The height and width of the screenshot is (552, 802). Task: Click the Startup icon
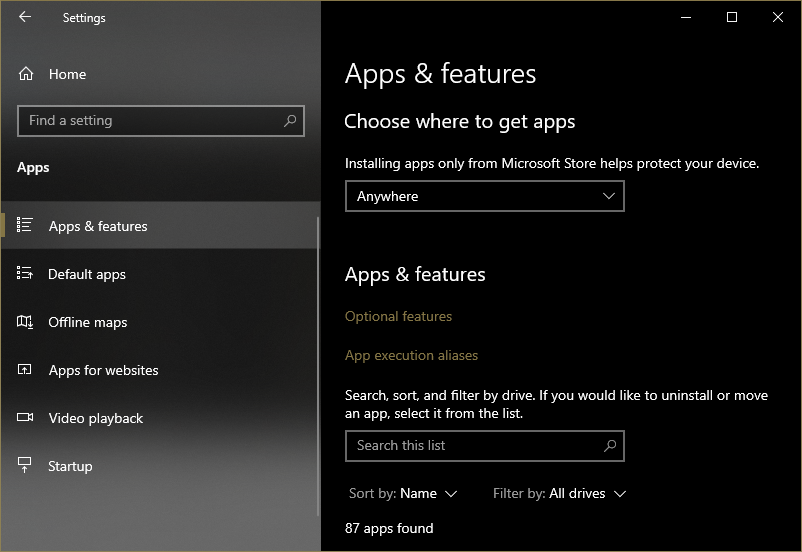point(25,465)
